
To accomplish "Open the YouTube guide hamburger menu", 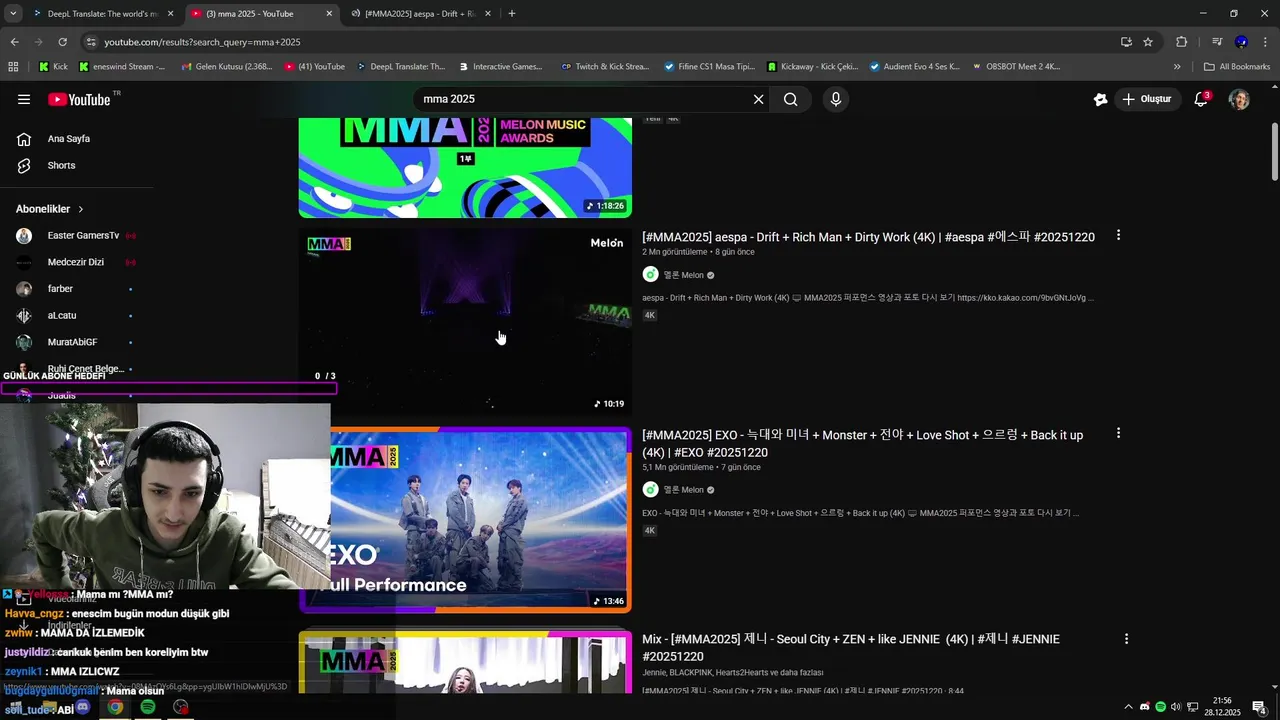I will 24,99.
